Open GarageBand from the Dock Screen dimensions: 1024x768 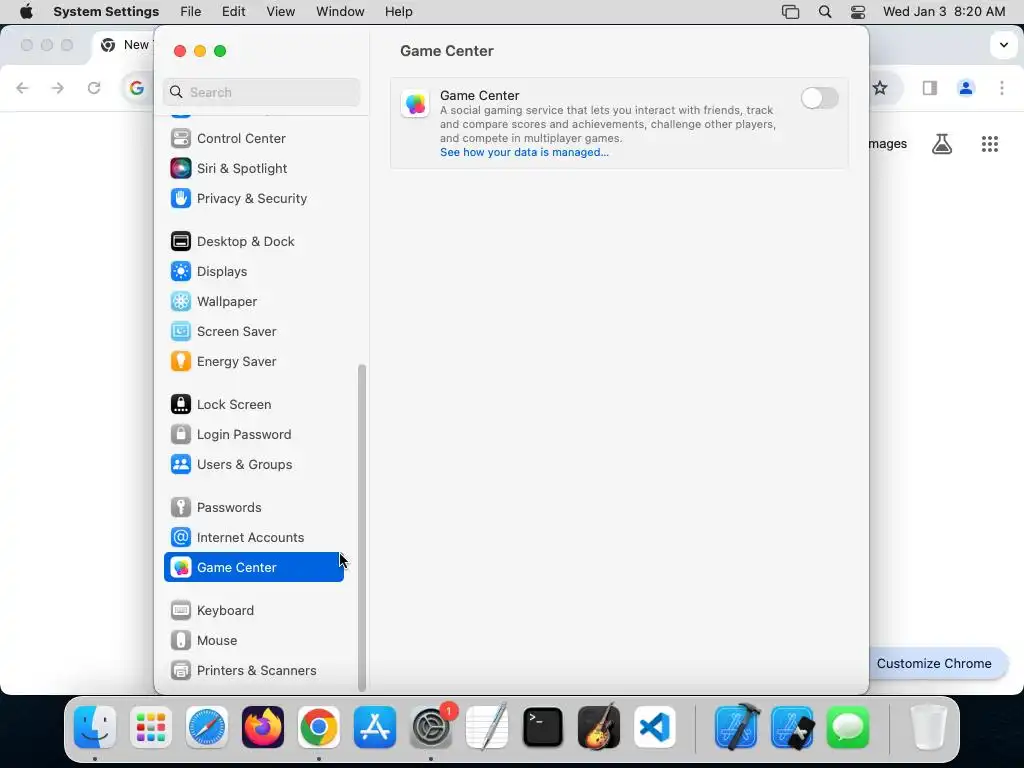click(x=599, y=727)
